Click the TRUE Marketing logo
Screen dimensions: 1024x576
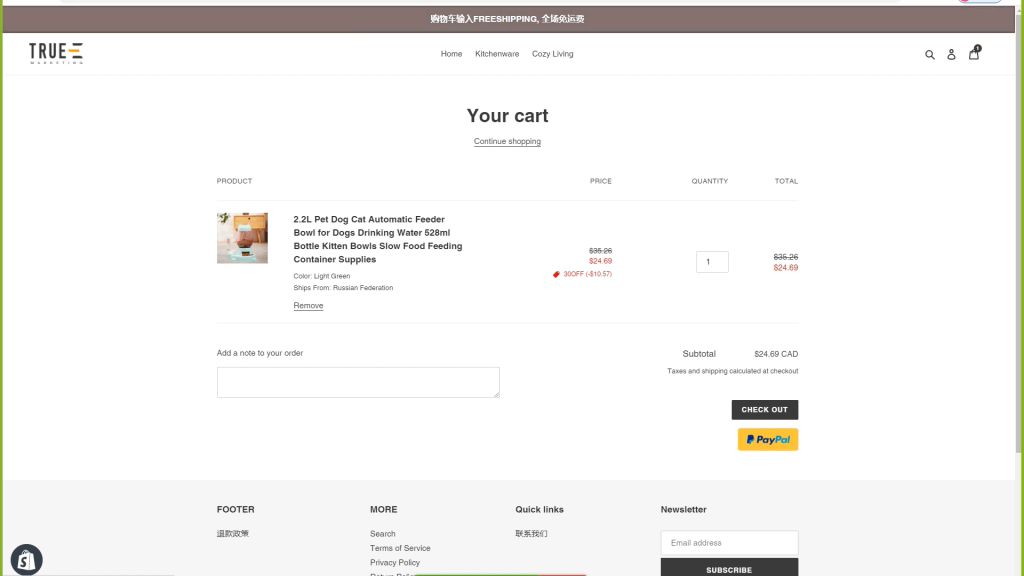coord(56,52)
